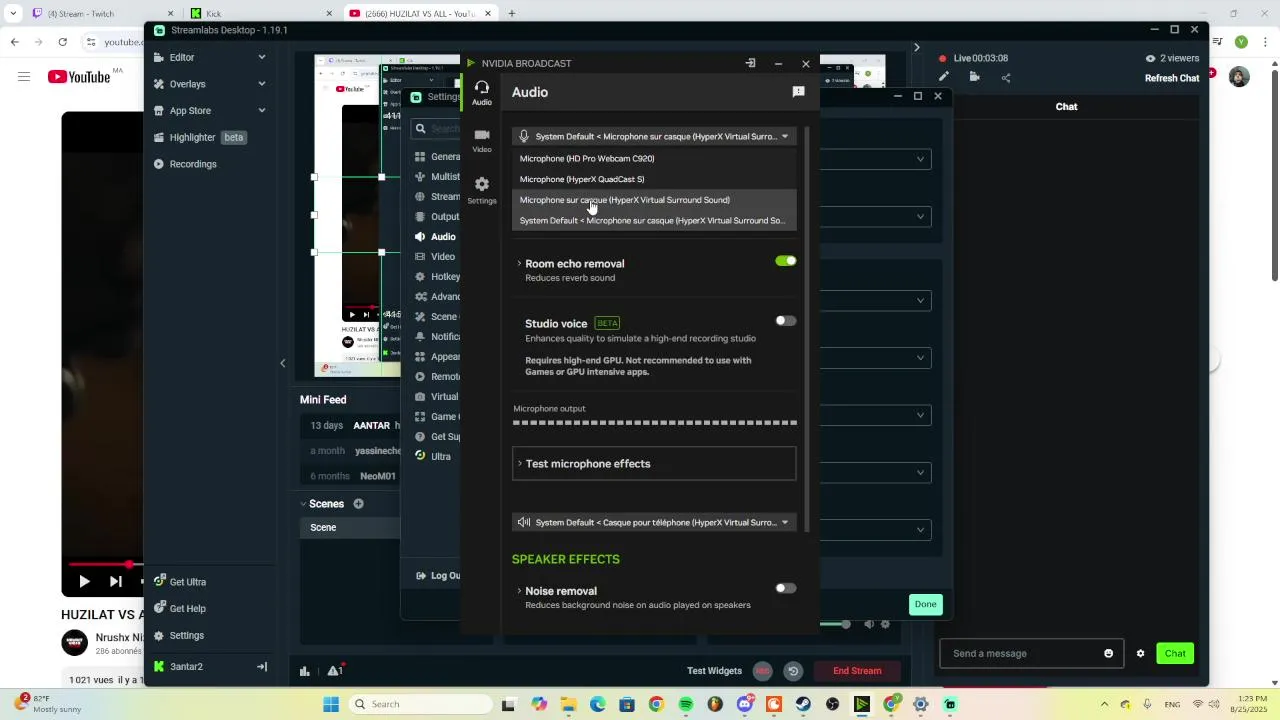Add a new scene with plus icon

[x=358, y=504]
